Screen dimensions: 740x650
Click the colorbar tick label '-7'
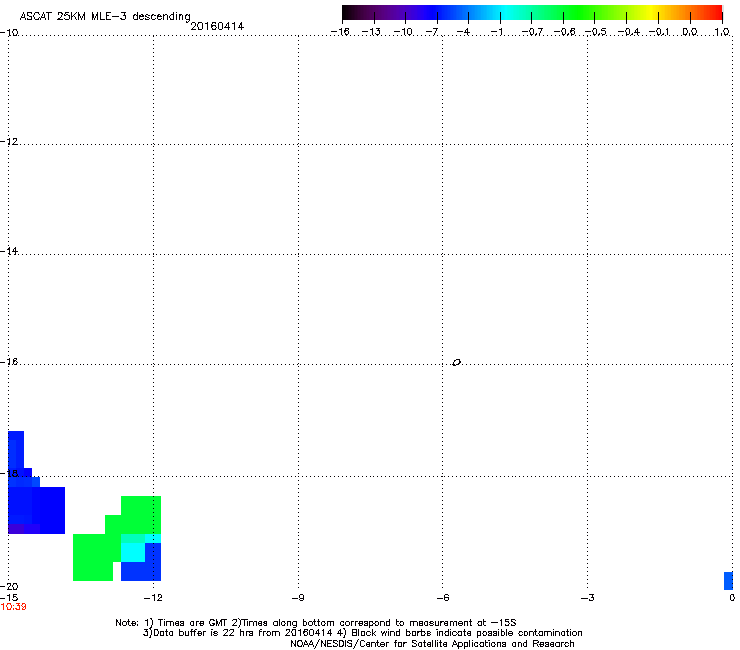431,32
